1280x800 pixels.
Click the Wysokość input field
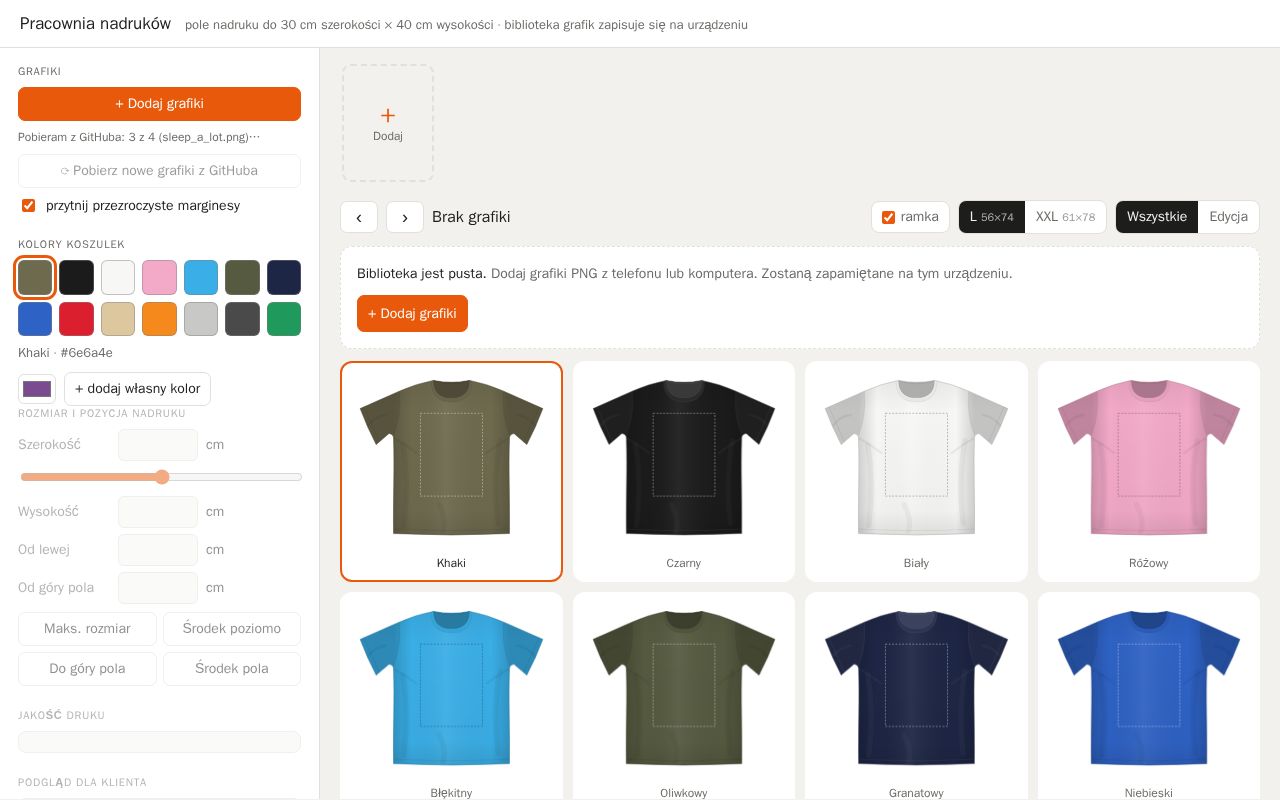point(158,512)
